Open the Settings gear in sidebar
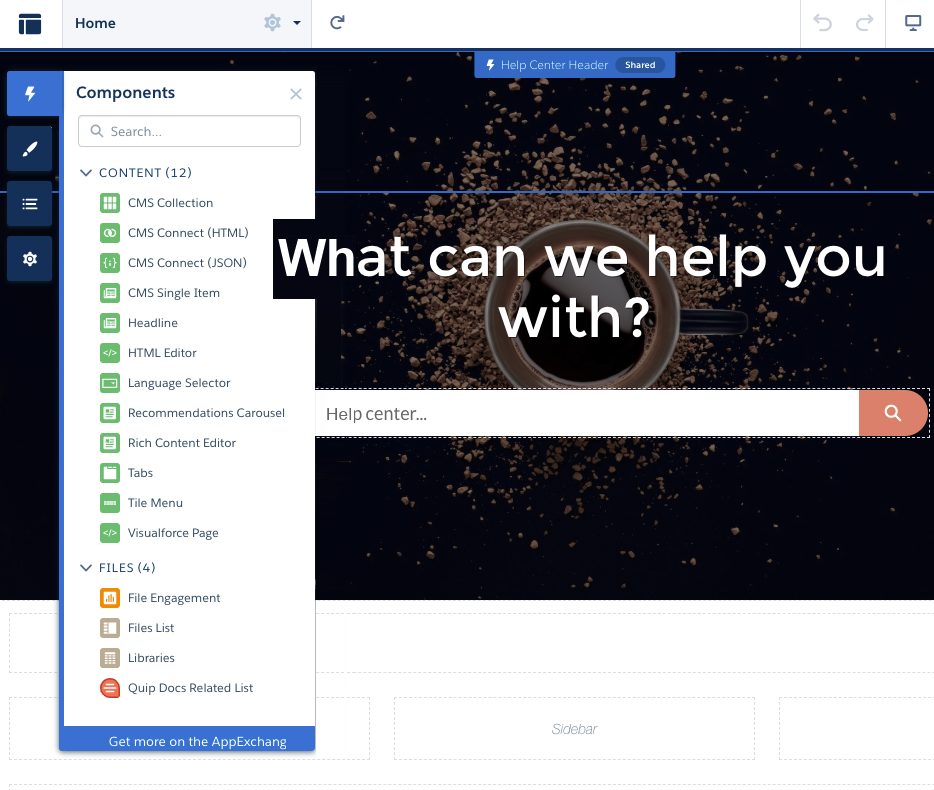 point(30,259)
